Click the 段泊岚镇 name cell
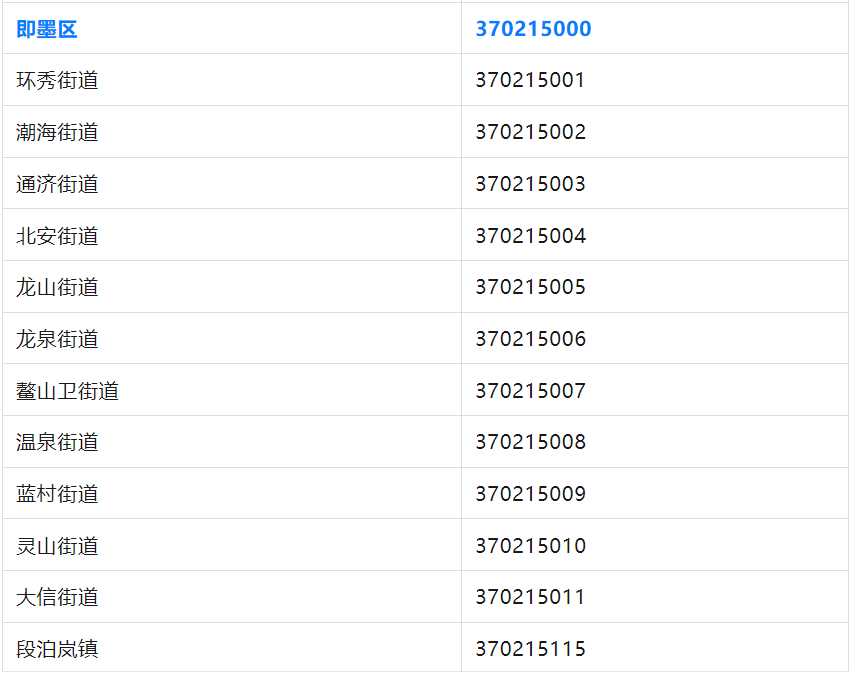Image resolution: width=851 pixels, height=676 pixels. (x=58, y=650)
